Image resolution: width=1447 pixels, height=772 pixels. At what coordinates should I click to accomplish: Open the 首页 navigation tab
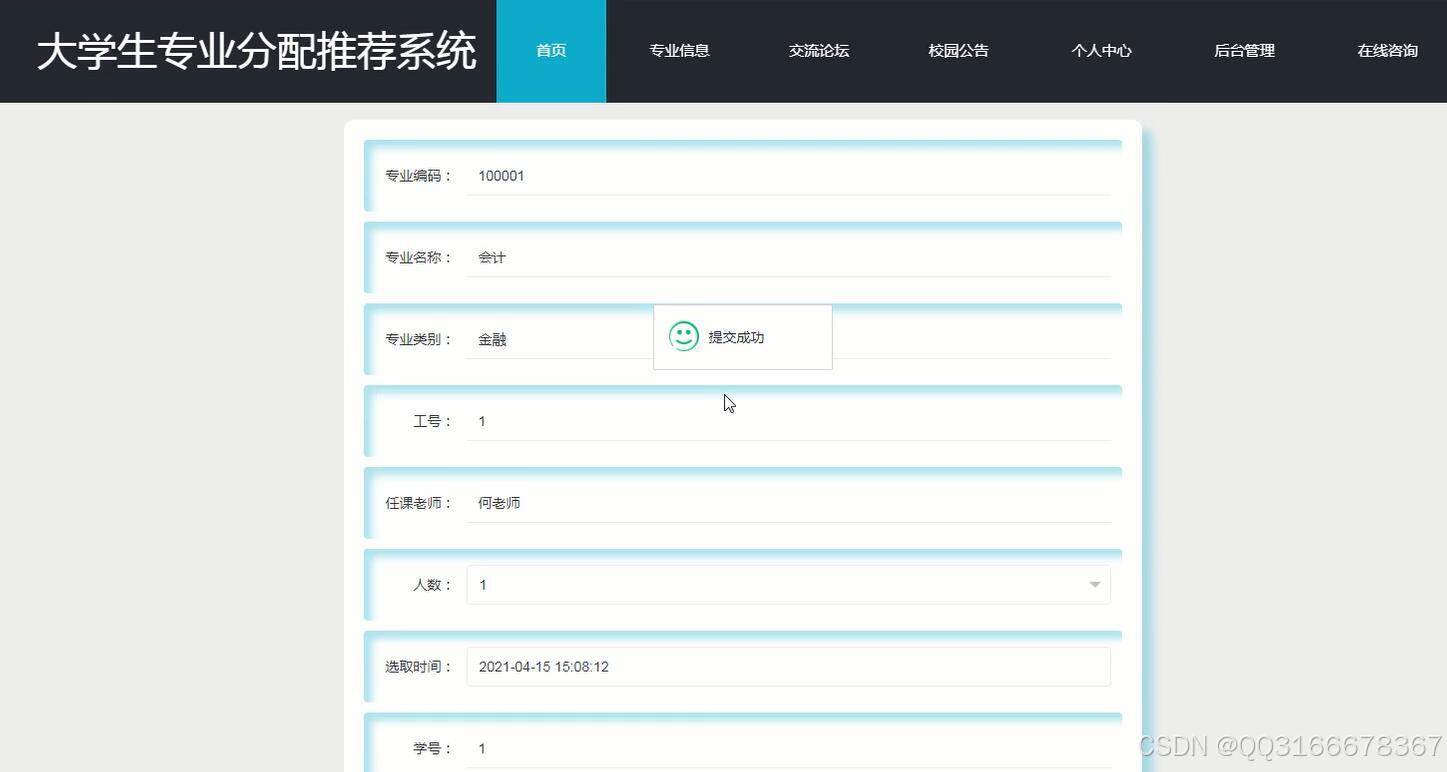pyautogui.click(x=551, y=51)
